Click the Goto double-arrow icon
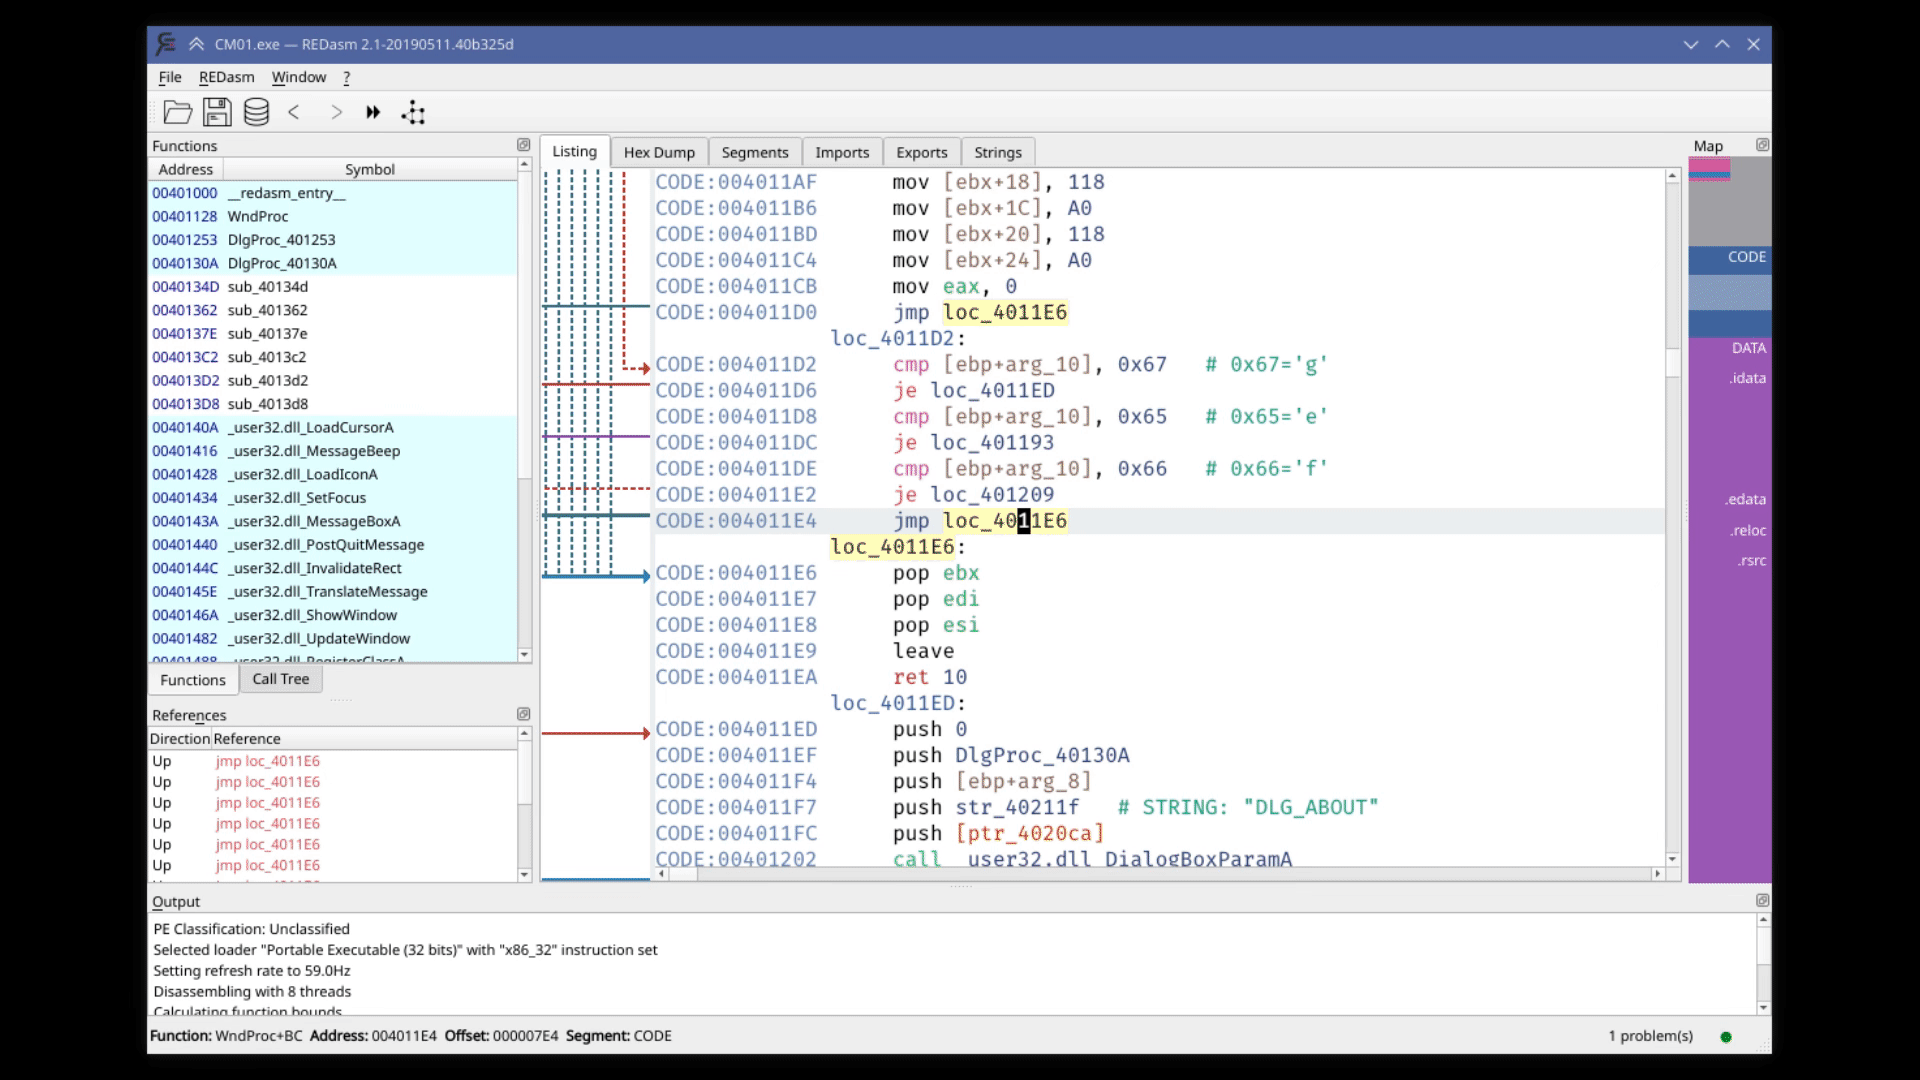This screenshot has height=1080, width=1920. tap(373, 113)
